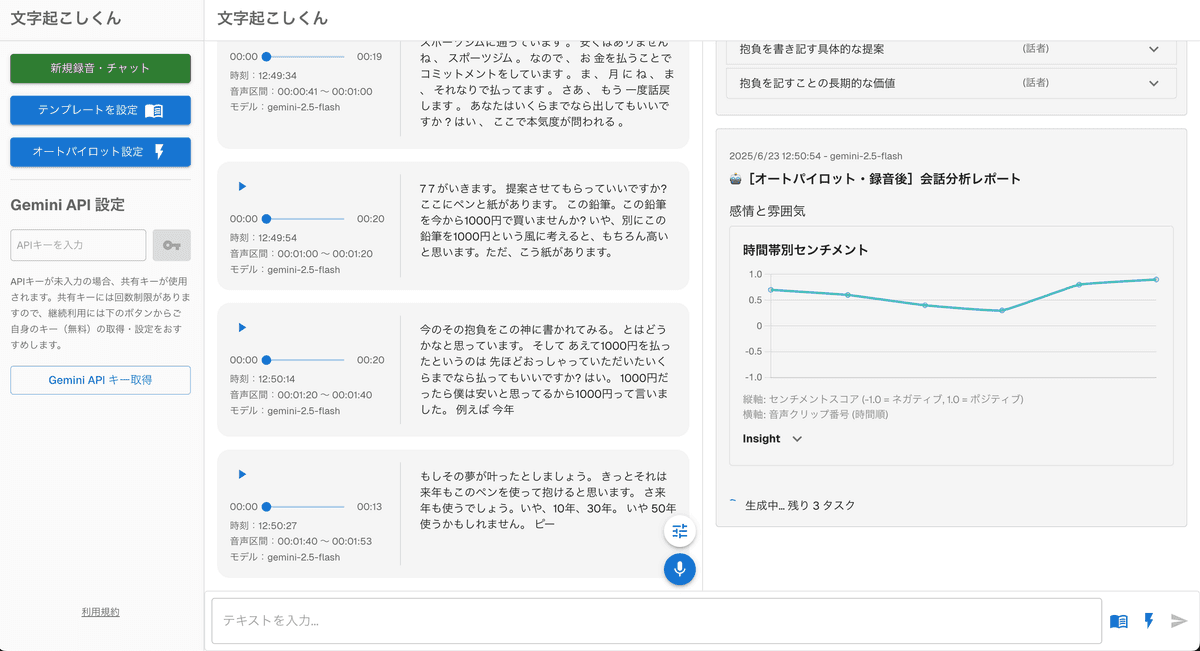The width and height of the screenshot is (1200, 651).
Task: Play the clip recorded at 12:50:27
Action: click(x=242, y=474)
